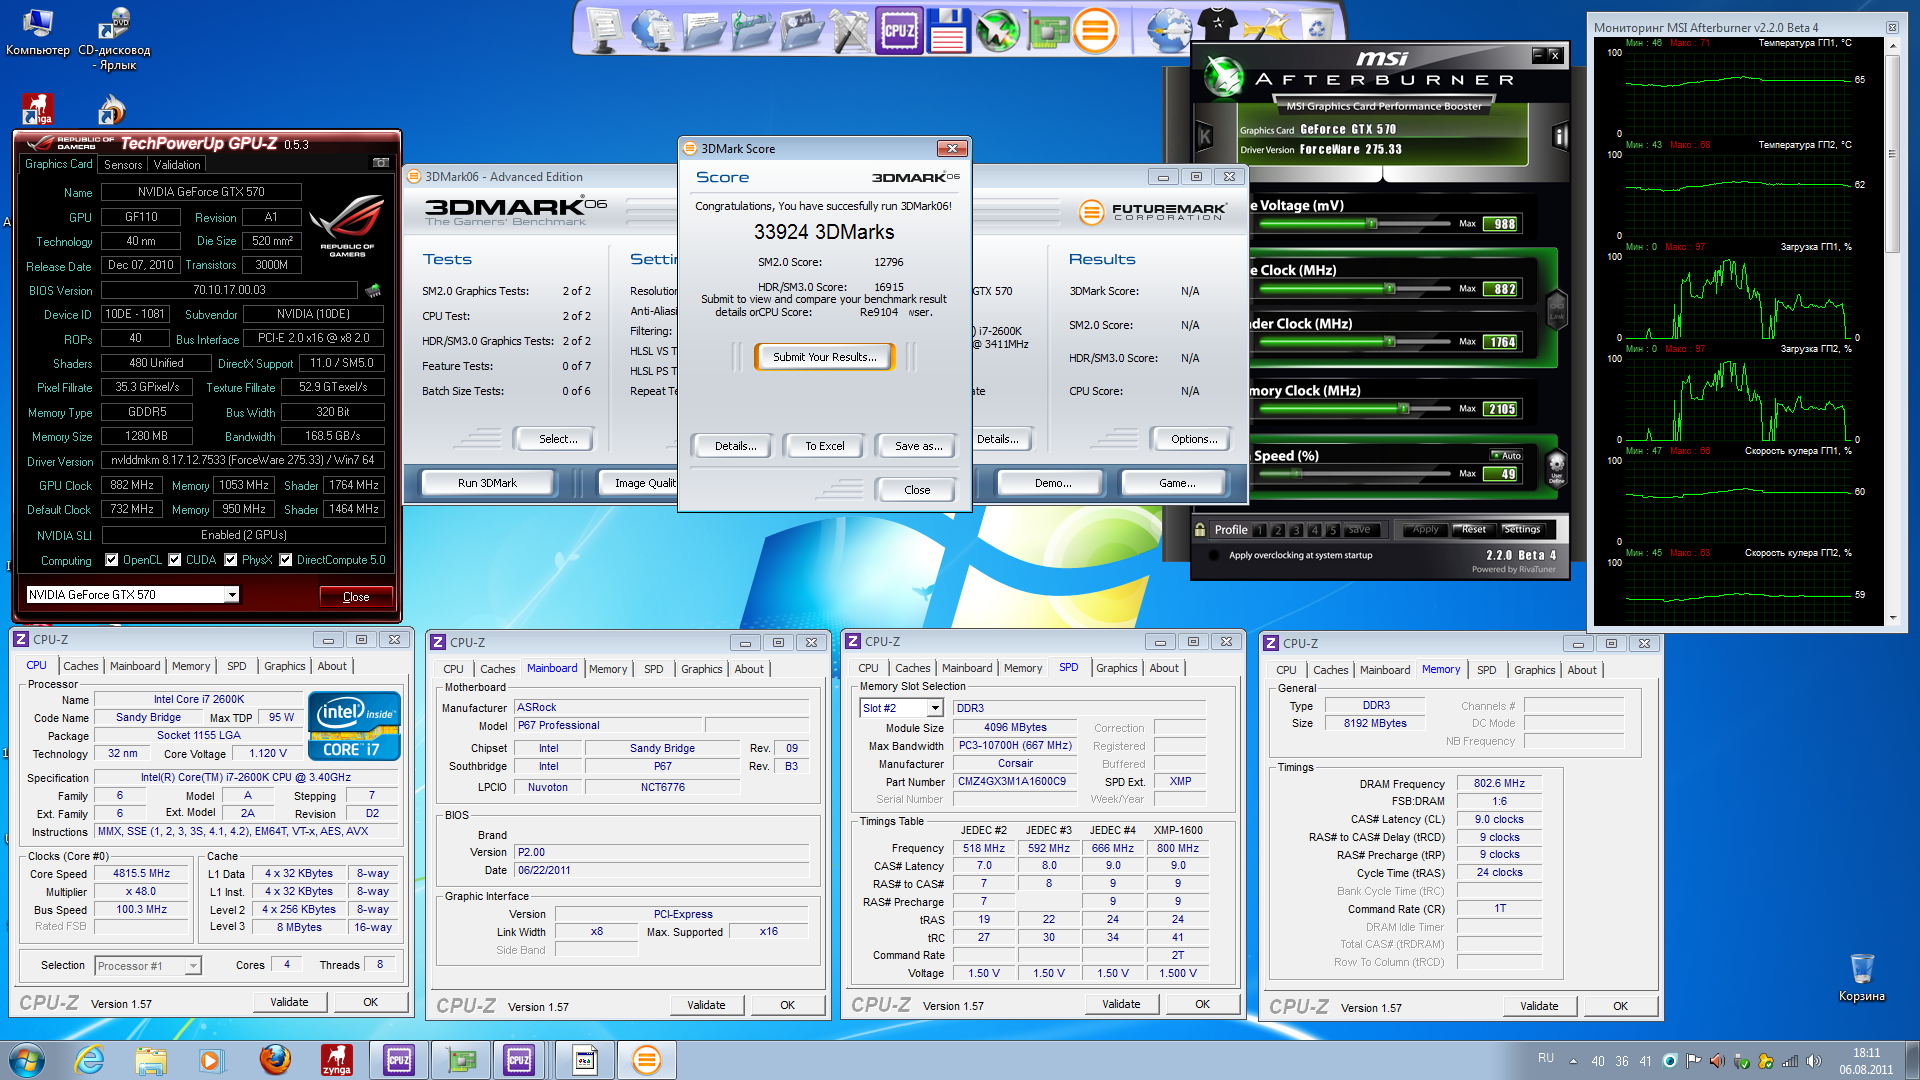Click Afterburner Kombustor 'K' side button
This screenshot has height=1080, width=1920.
[x=1205, y=136]
